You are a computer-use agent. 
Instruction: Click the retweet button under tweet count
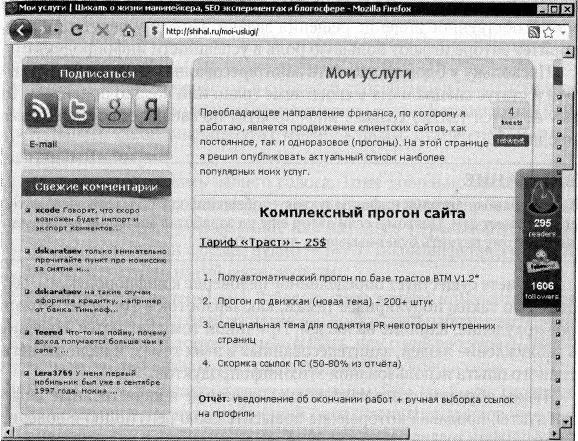pyautogui.click(x=511, y=140)
